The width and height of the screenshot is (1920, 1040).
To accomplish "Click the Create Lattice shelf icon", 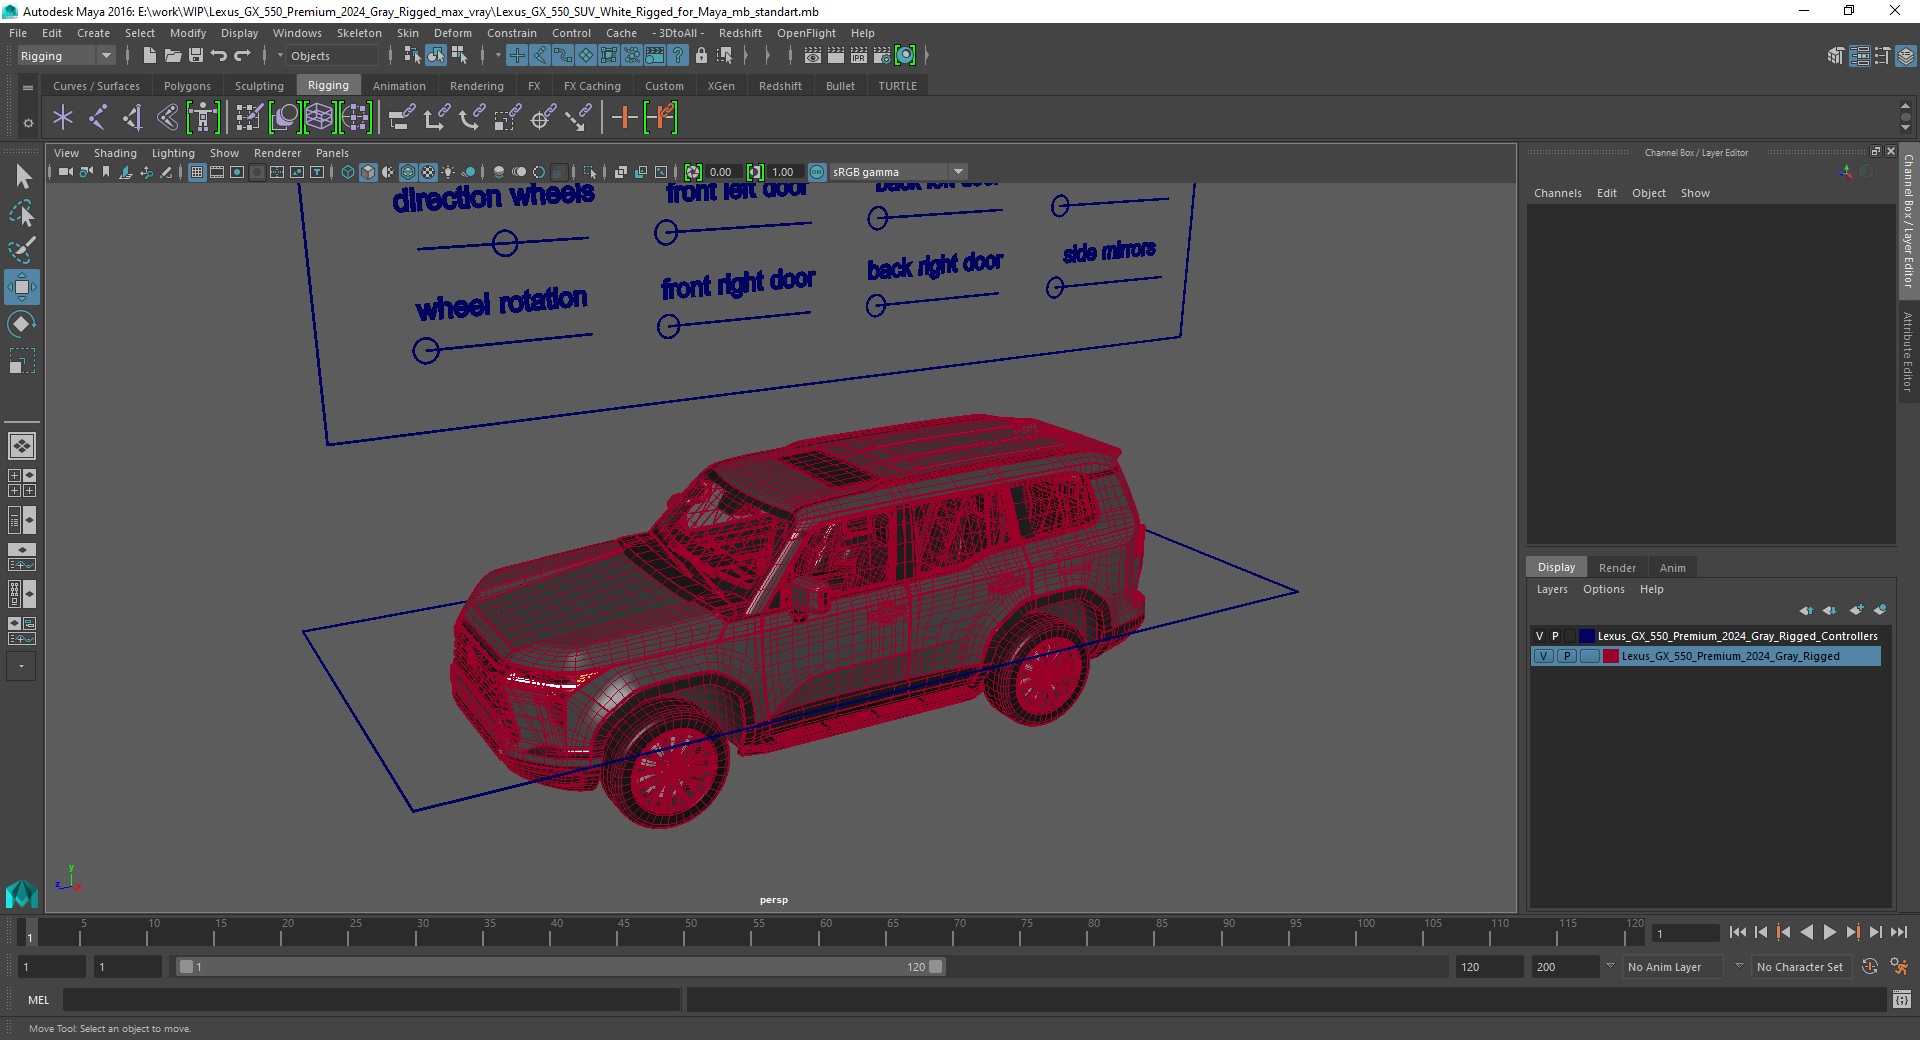I will (320, 118).
